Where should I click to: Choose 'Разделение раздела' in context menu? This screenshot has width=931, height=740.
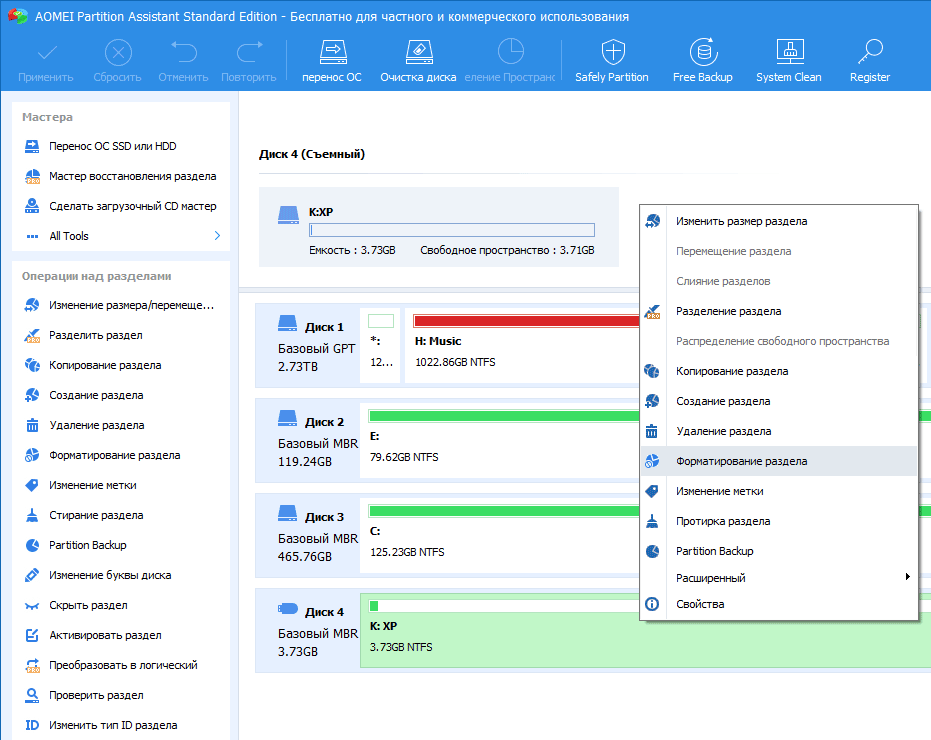[779, 311]
